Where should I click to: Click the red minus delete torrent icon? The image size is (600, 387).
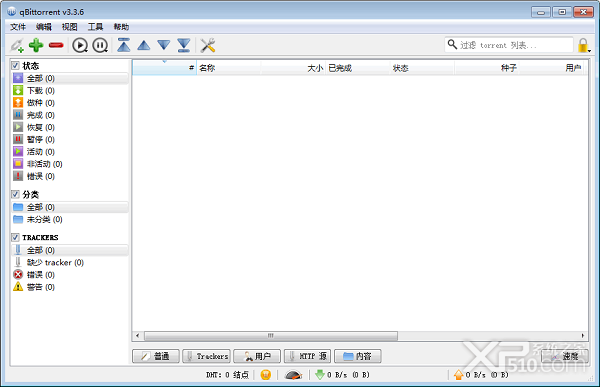[56, 45]
